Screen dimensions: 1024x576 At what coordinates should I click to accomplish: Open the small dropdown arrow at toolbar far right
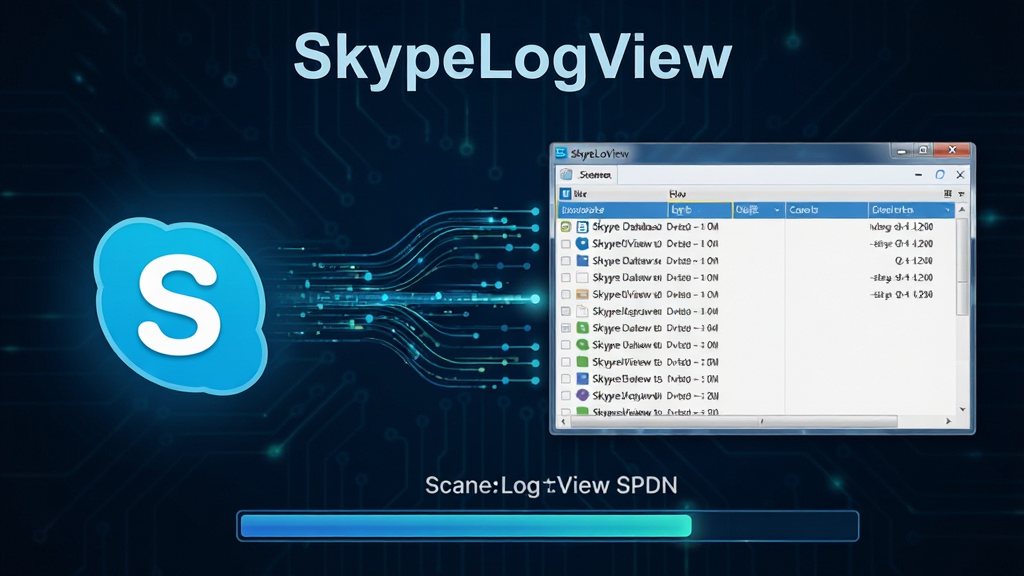[961, 194]
